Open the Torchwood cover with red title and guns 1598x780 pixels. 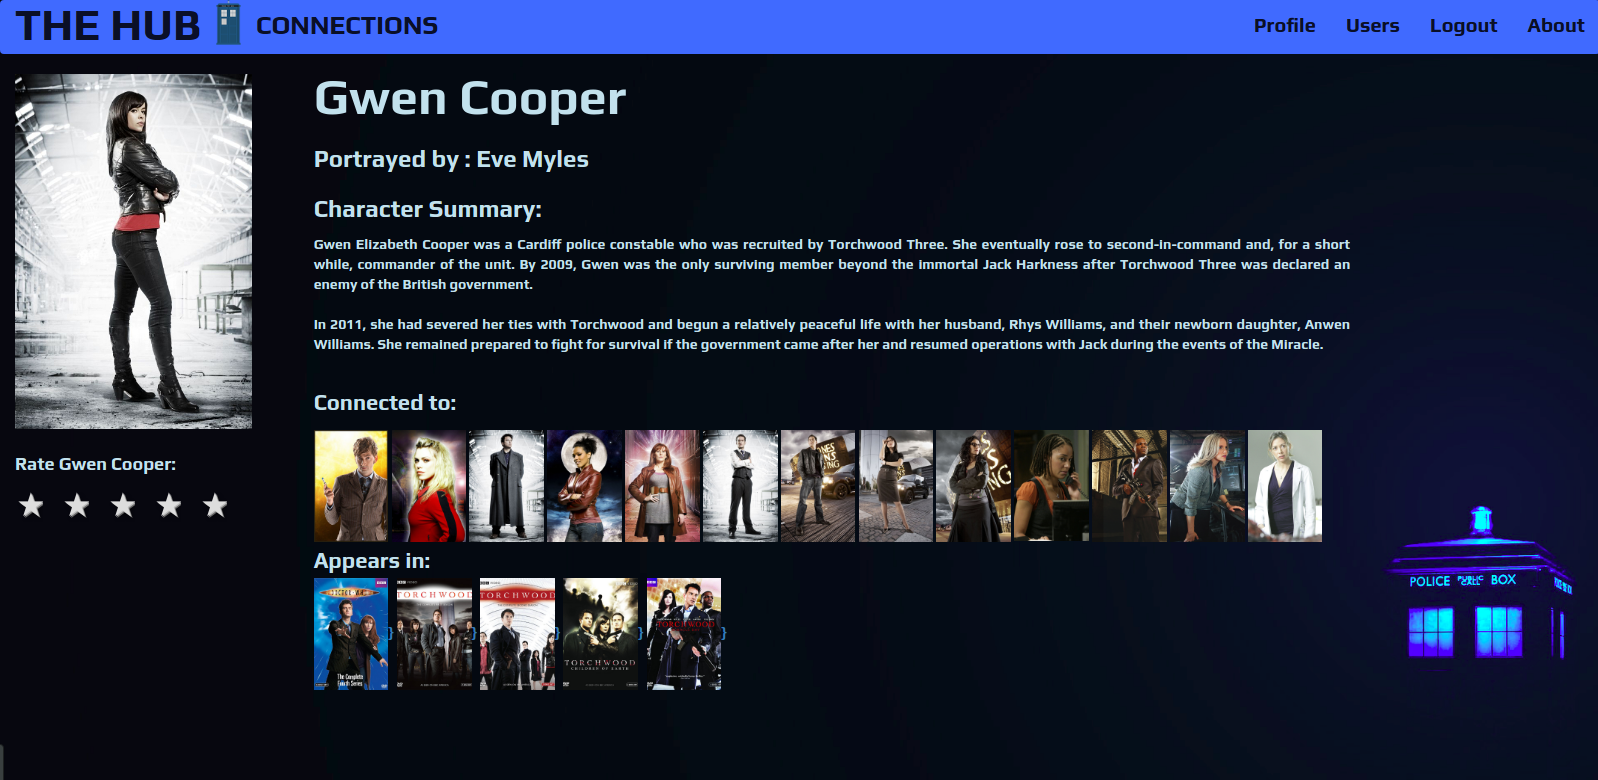click(684, 634)
